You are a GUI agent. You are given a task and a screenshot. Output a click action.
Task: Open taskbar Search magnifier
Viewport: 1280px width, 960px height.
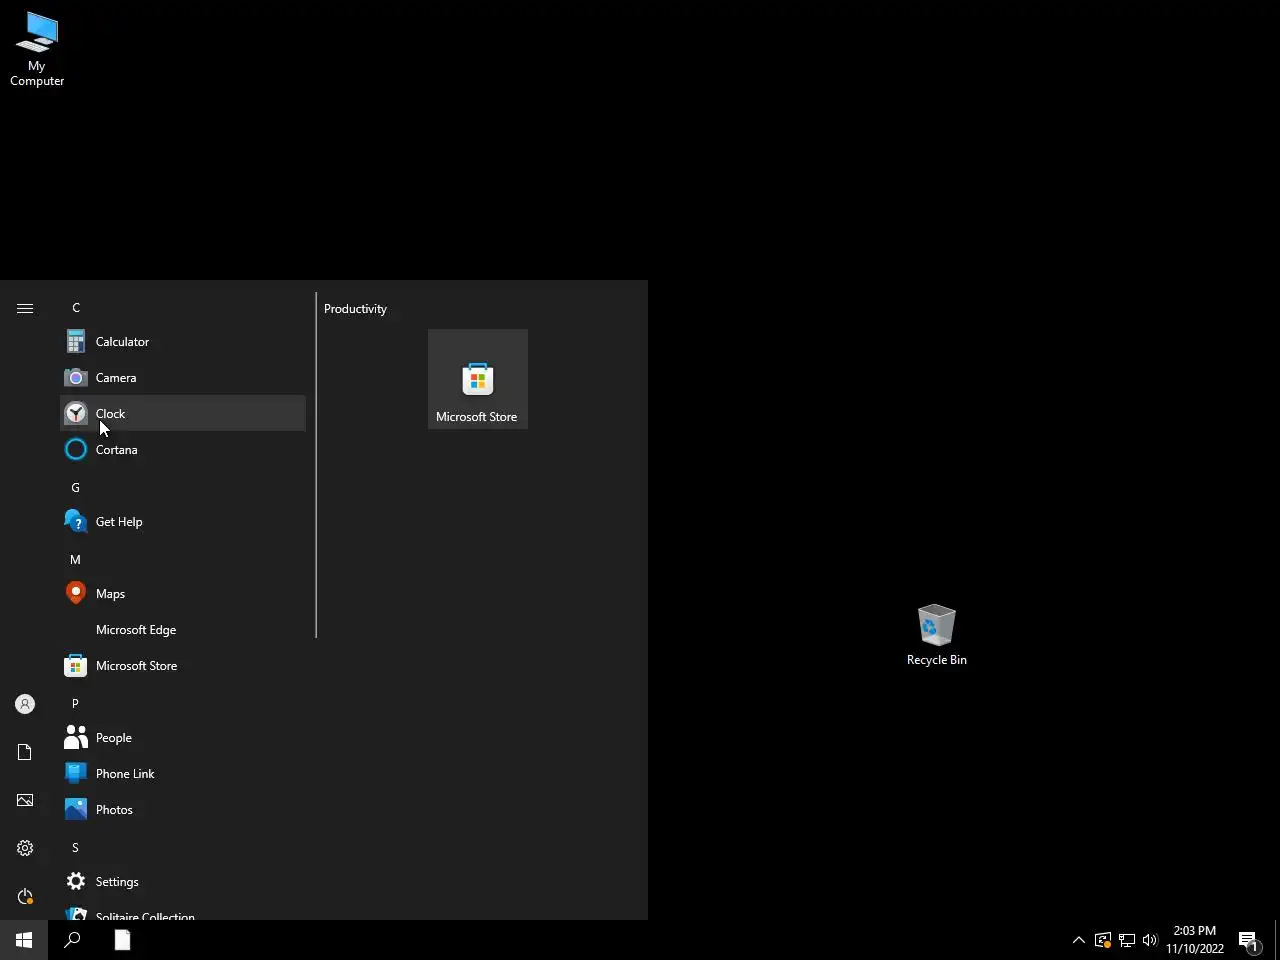[72, 940]
